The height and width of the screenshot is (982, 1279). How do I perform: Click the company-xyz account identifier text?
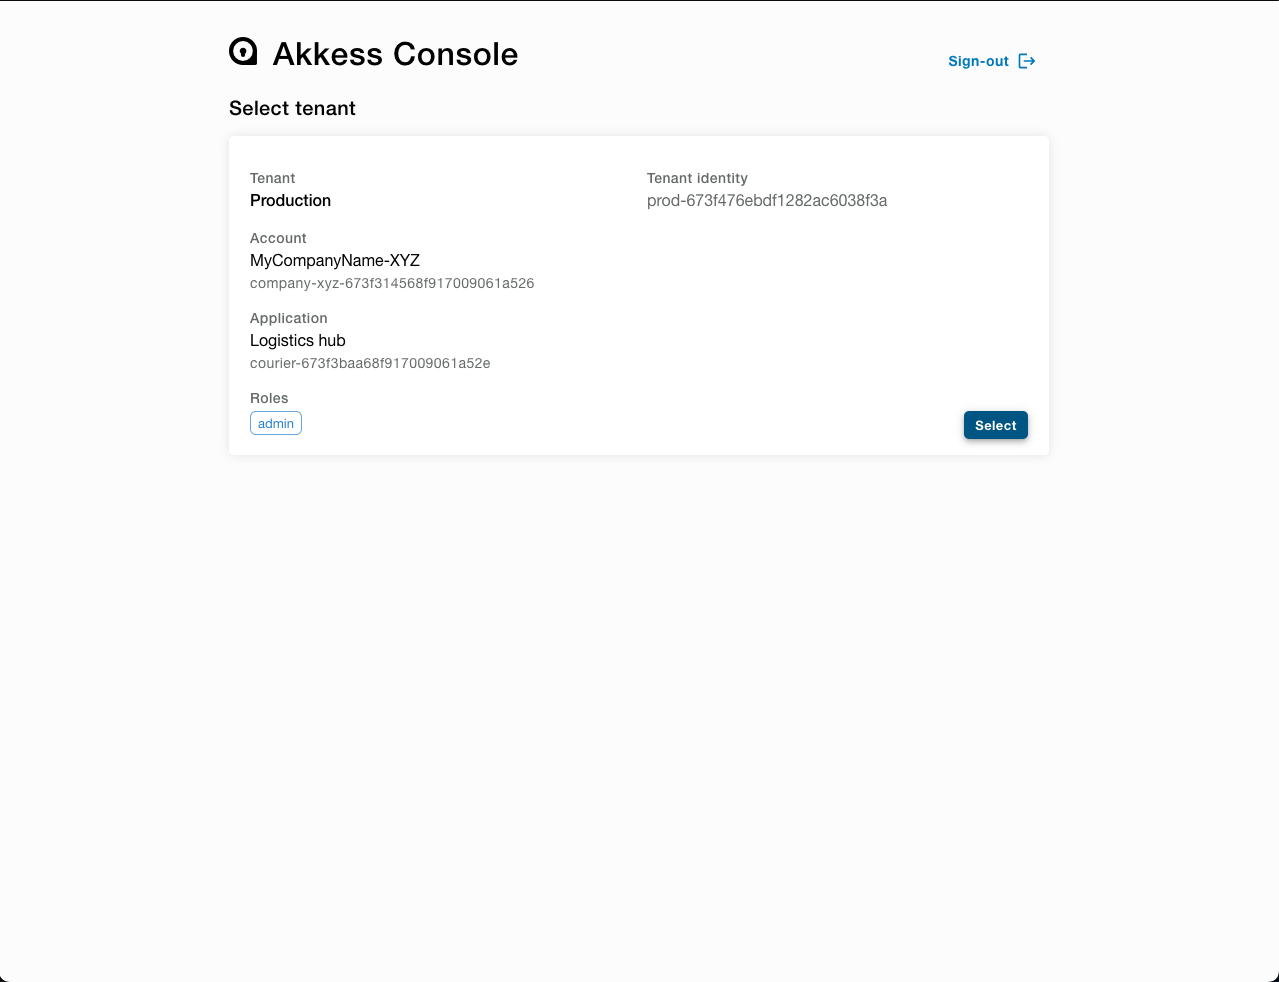pyautogui.click(x=392, y=283)
